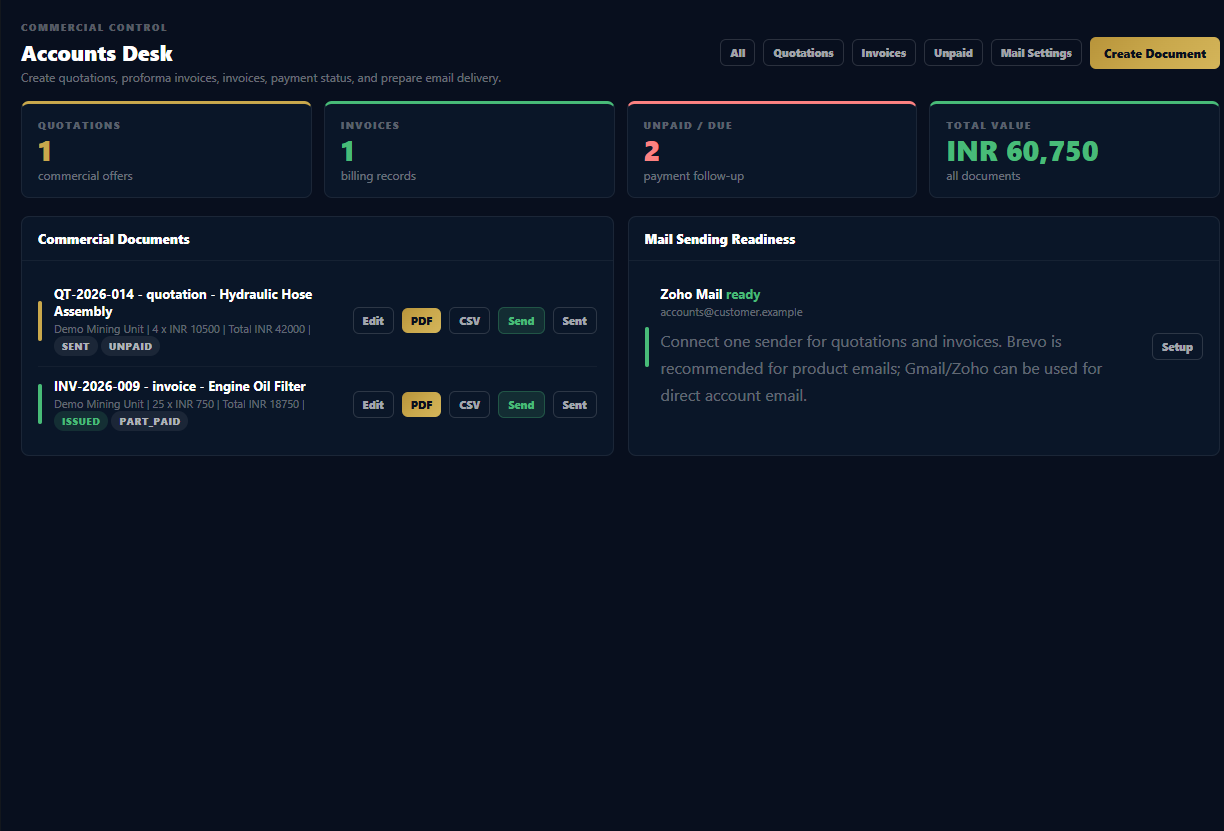This screenshot has height=831, width=1224.
Task: Click the UNPAID status badge
Action: point(130,346)
